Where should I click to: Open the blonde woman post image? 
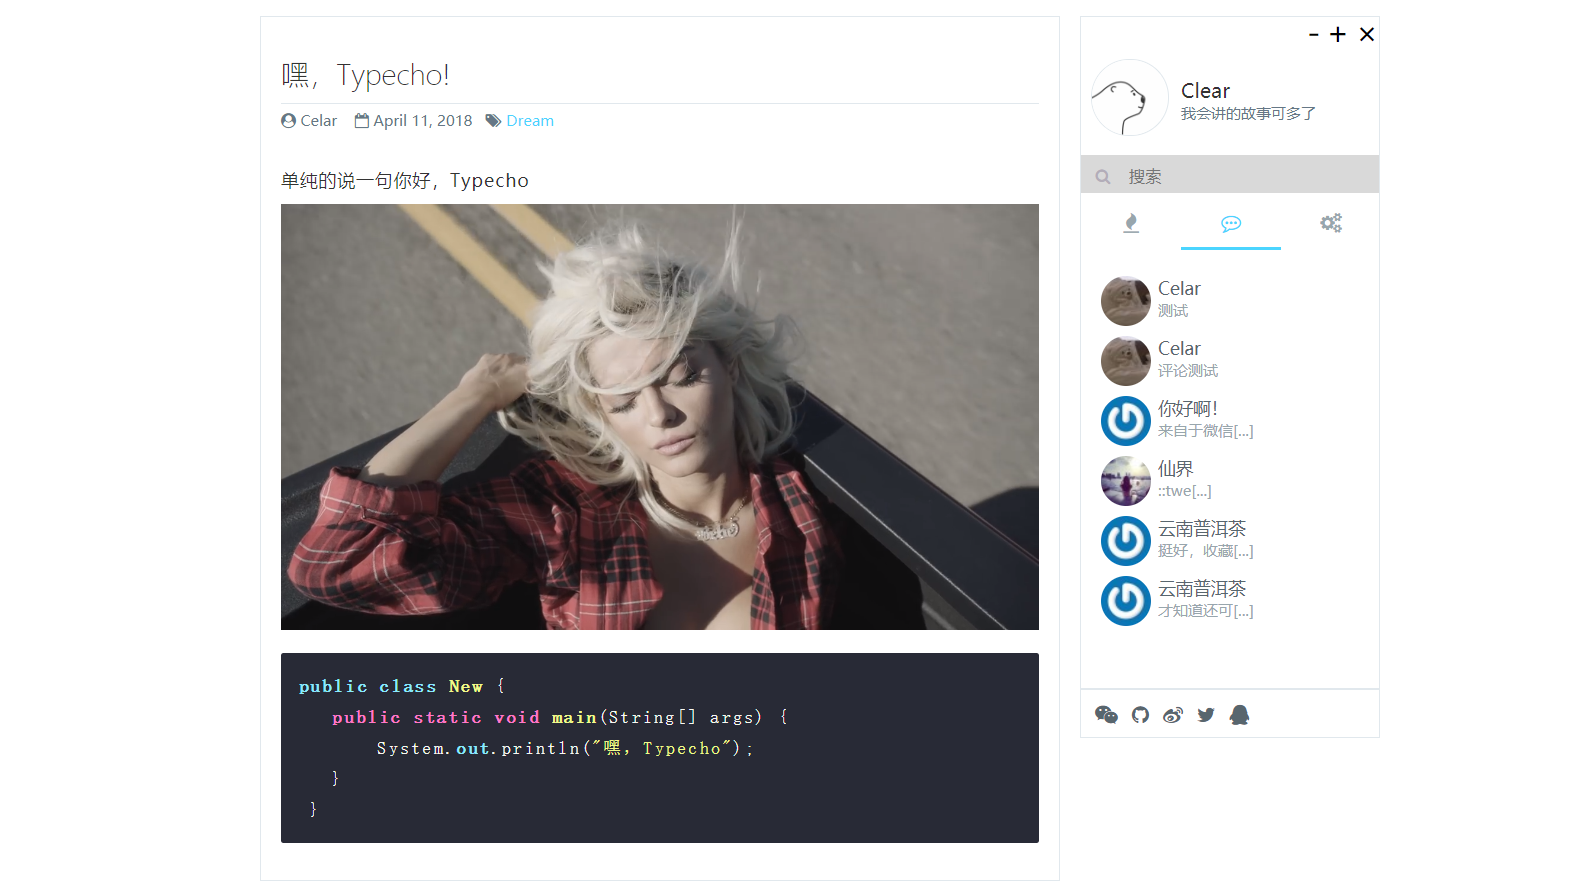660,417
